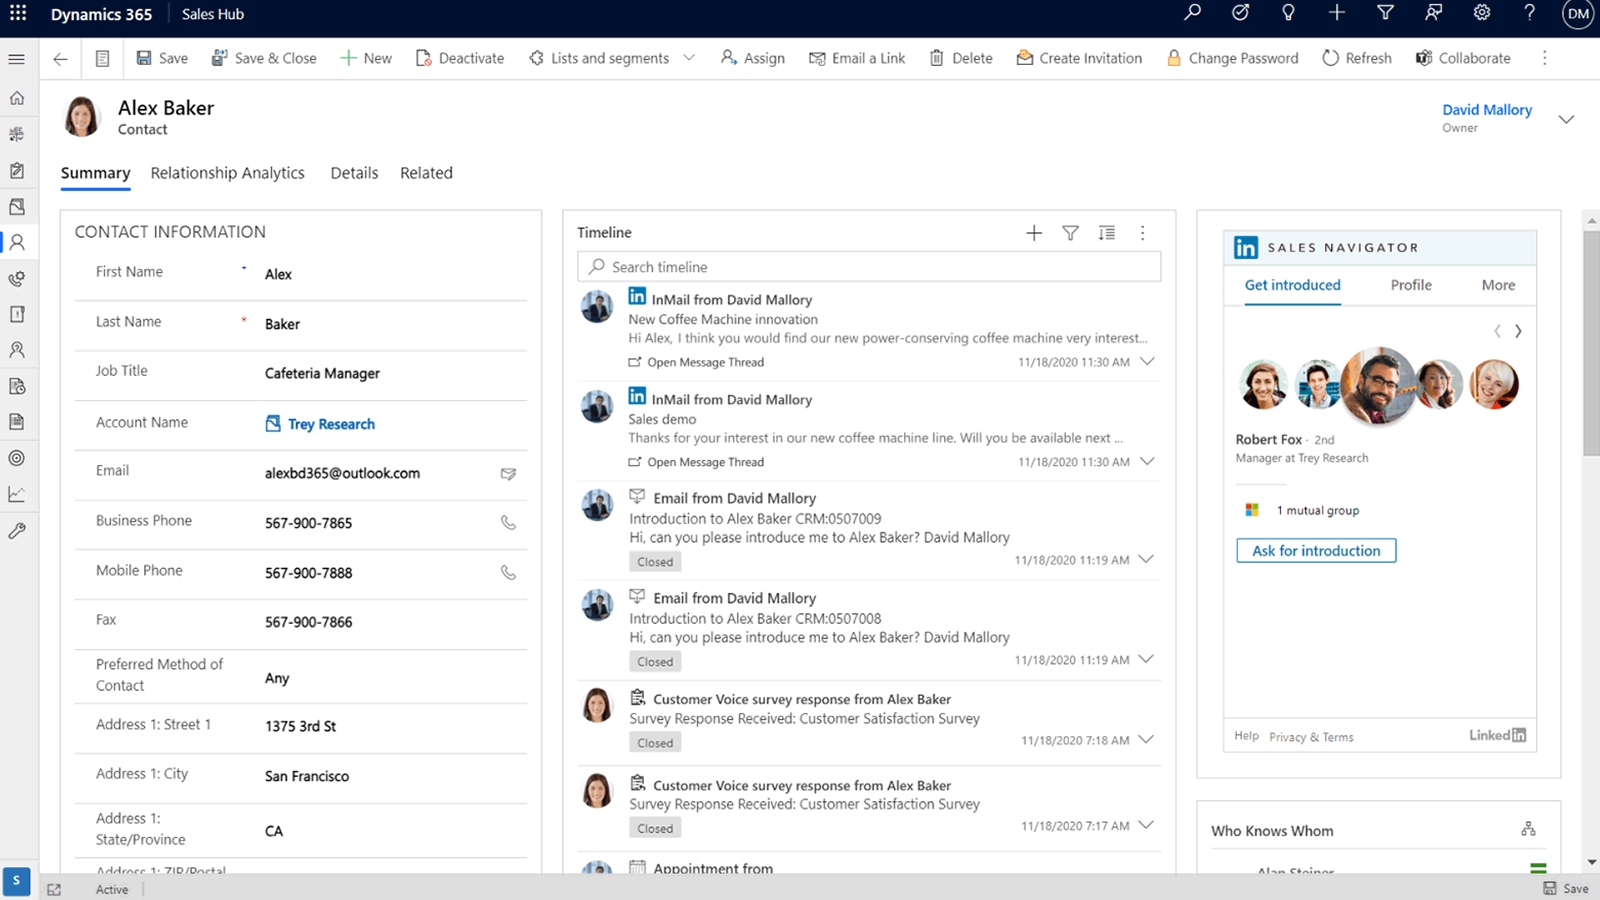Click the Trey Research account icon
1600x900 pixels.
(272, 423)
